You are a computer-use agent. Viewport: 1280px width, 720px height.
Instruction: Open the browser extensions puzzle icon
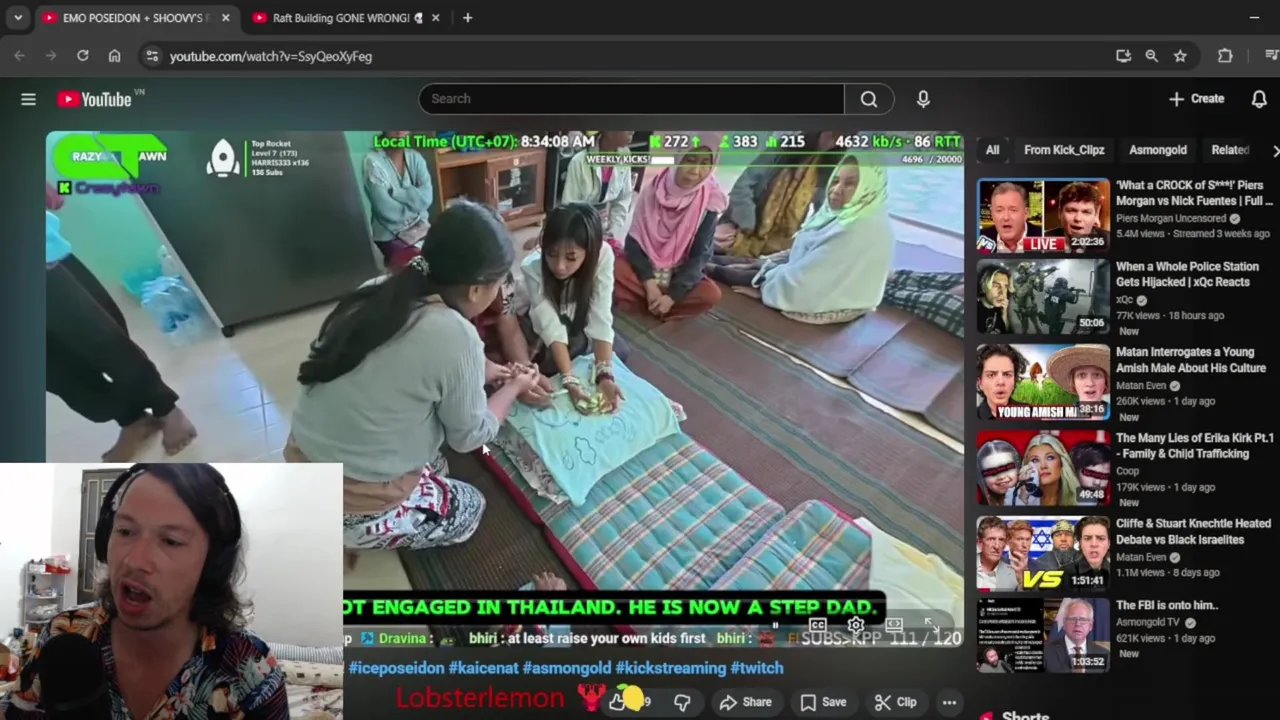pos(1225,56)
